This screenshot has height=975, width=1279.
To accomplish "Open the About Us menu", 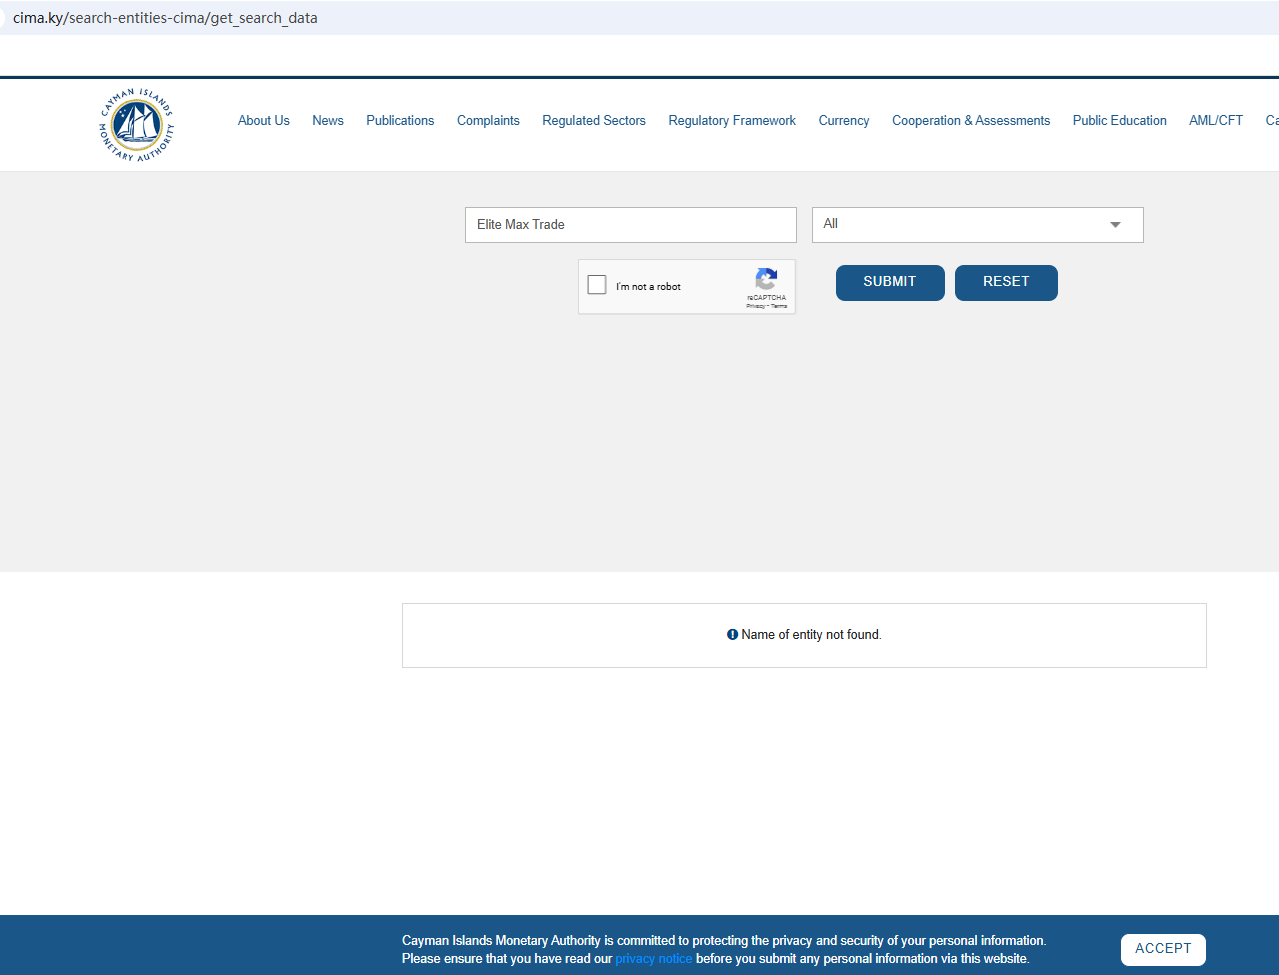I will click(264, 120).
